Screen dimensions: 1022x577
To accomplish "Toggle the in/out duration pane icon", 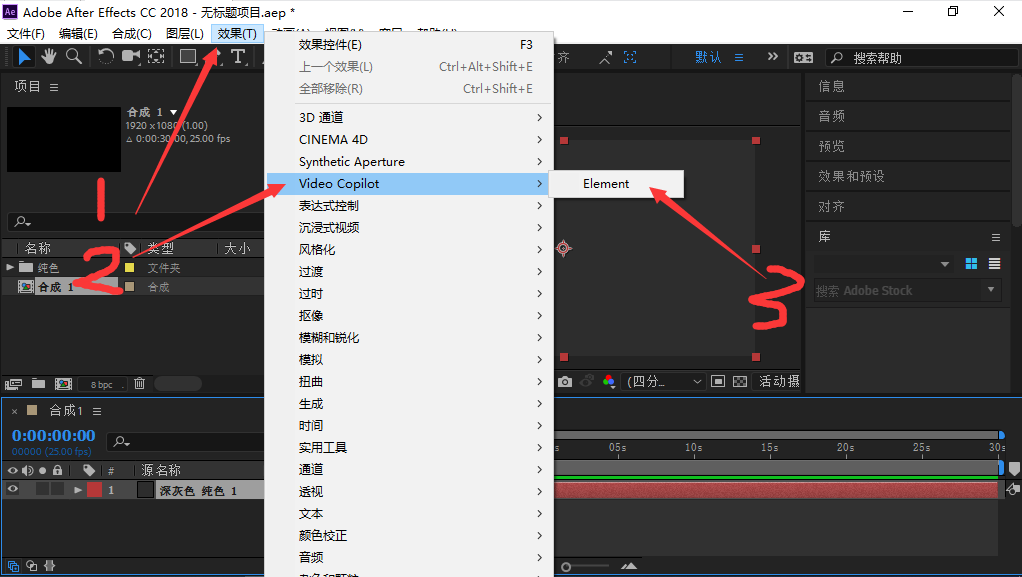I will pyautogui.click(x=50, y=566).
